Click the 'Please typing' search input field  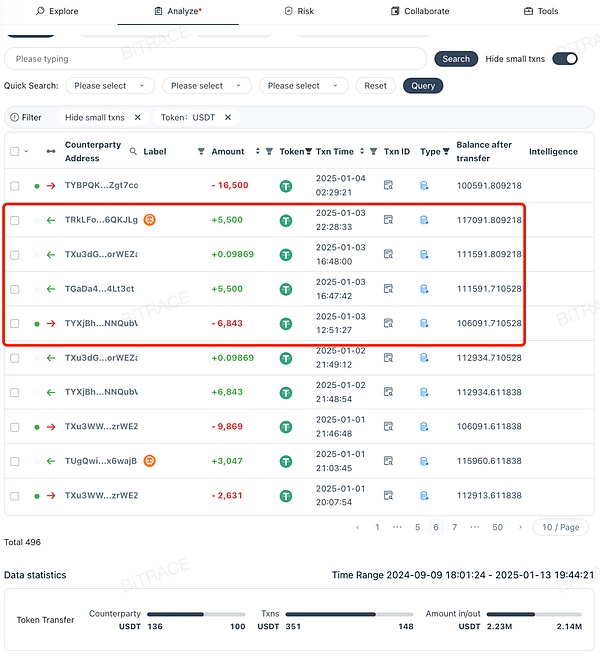215,59
